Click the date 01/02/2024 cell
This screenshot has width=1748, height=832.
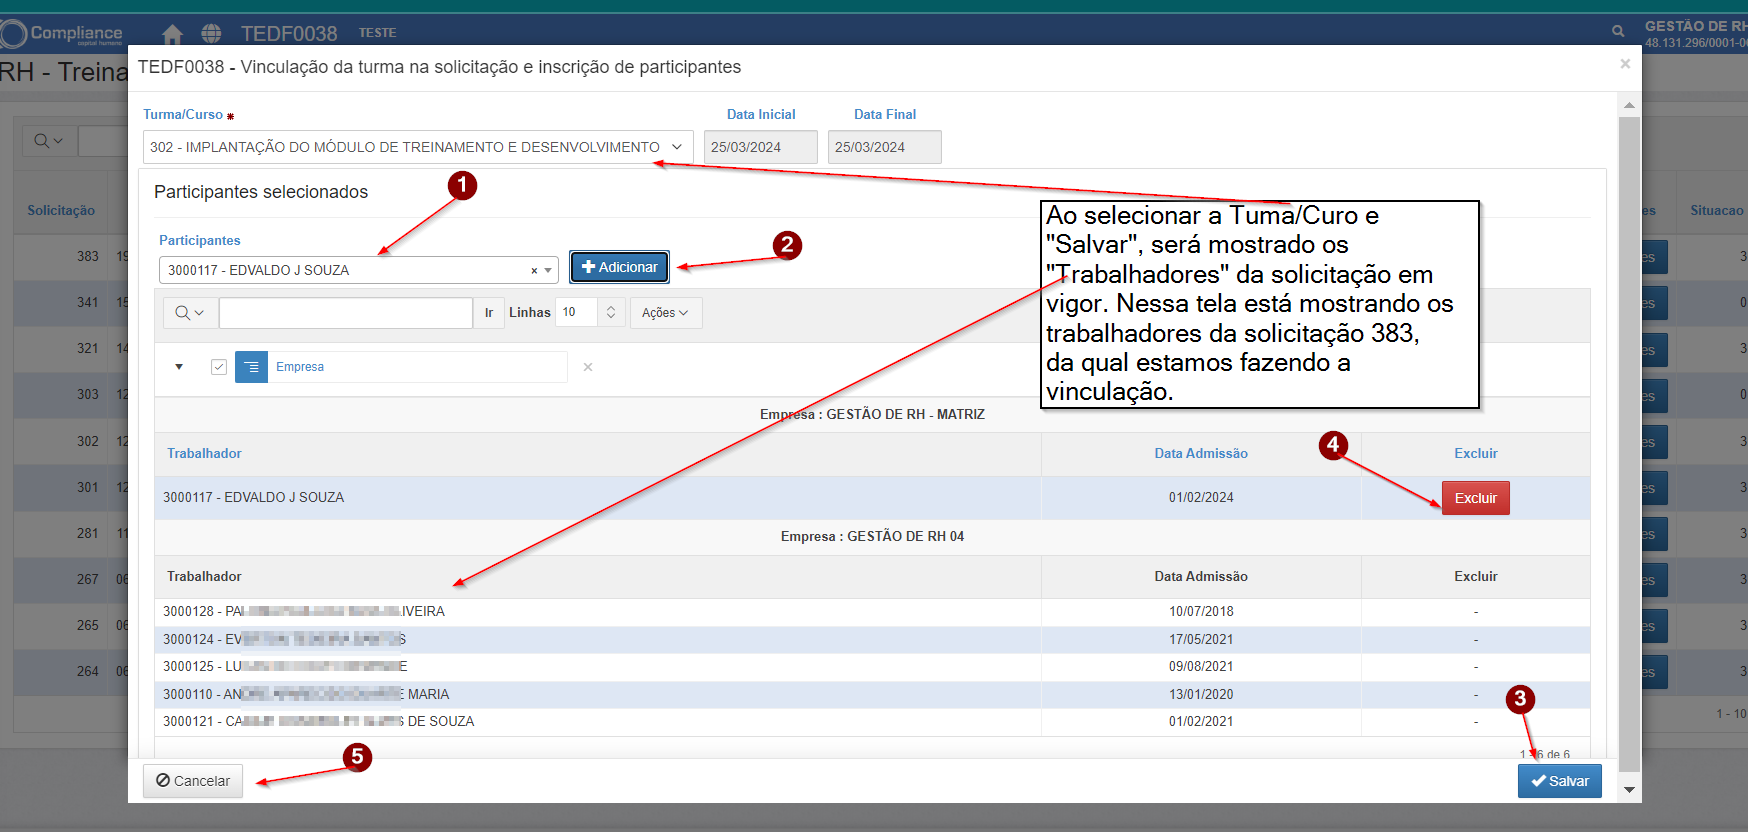point(1201,497)
